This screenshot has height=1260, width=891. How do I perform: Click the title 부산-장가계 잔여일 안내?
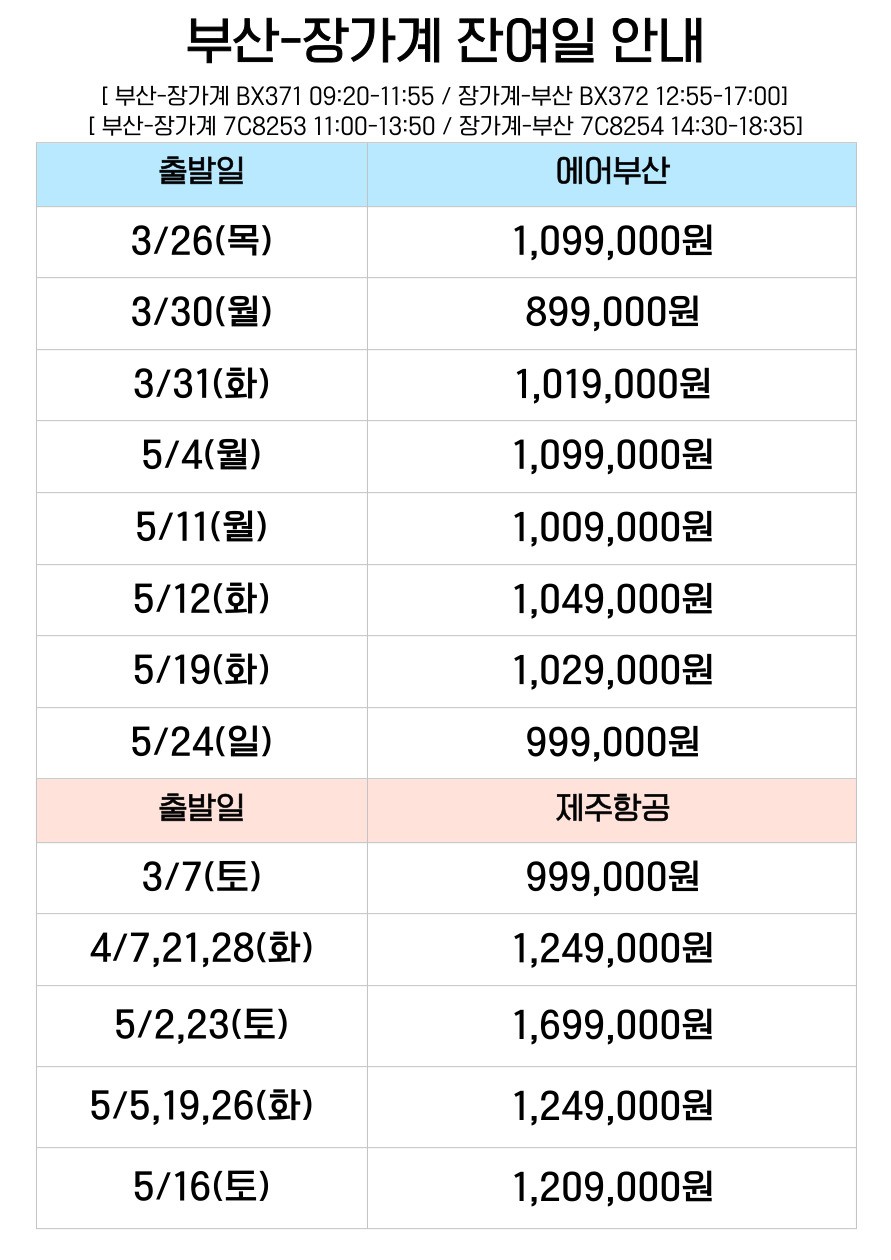coord(445,42)
